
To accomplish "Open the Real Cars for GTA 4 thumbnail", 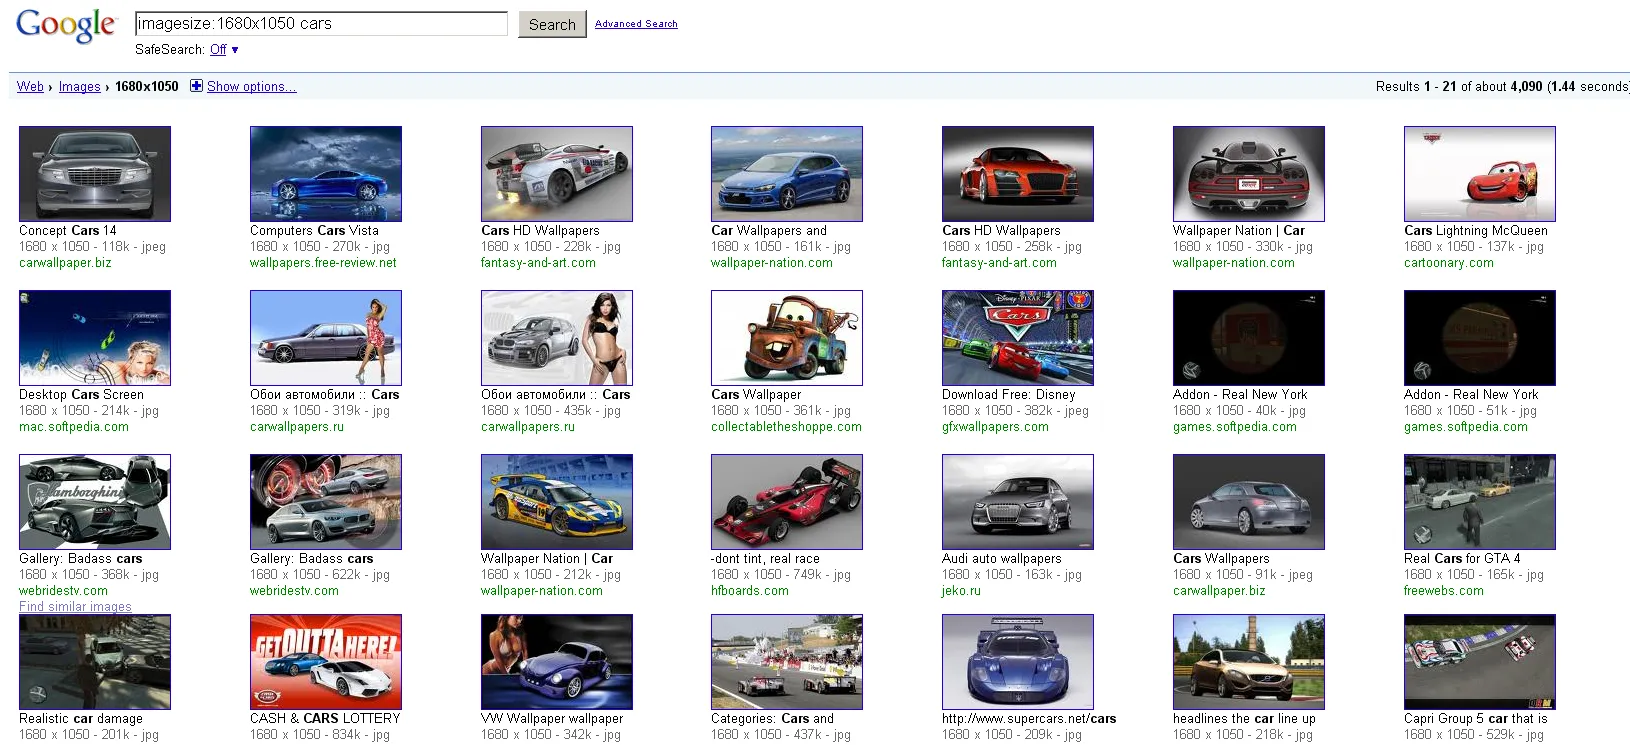I will coord(1480,502).
